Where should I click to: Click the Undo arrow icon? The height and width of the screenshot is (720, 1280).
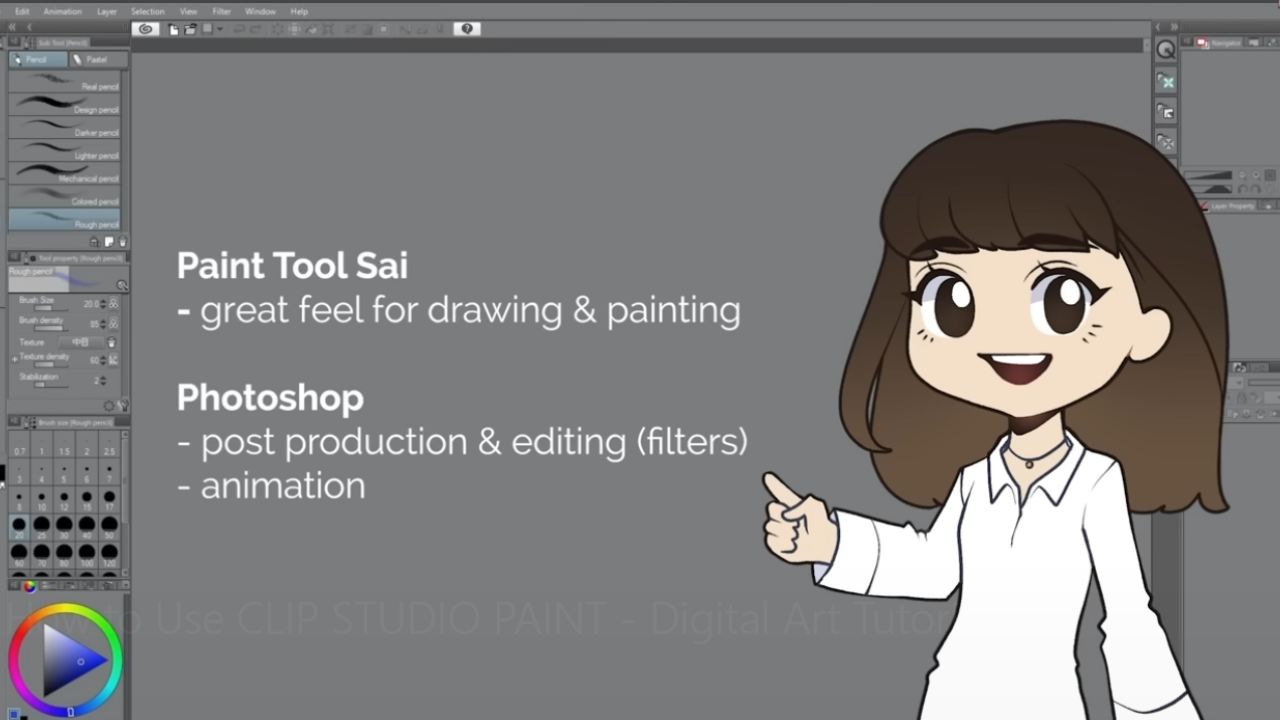click(240, 29)
